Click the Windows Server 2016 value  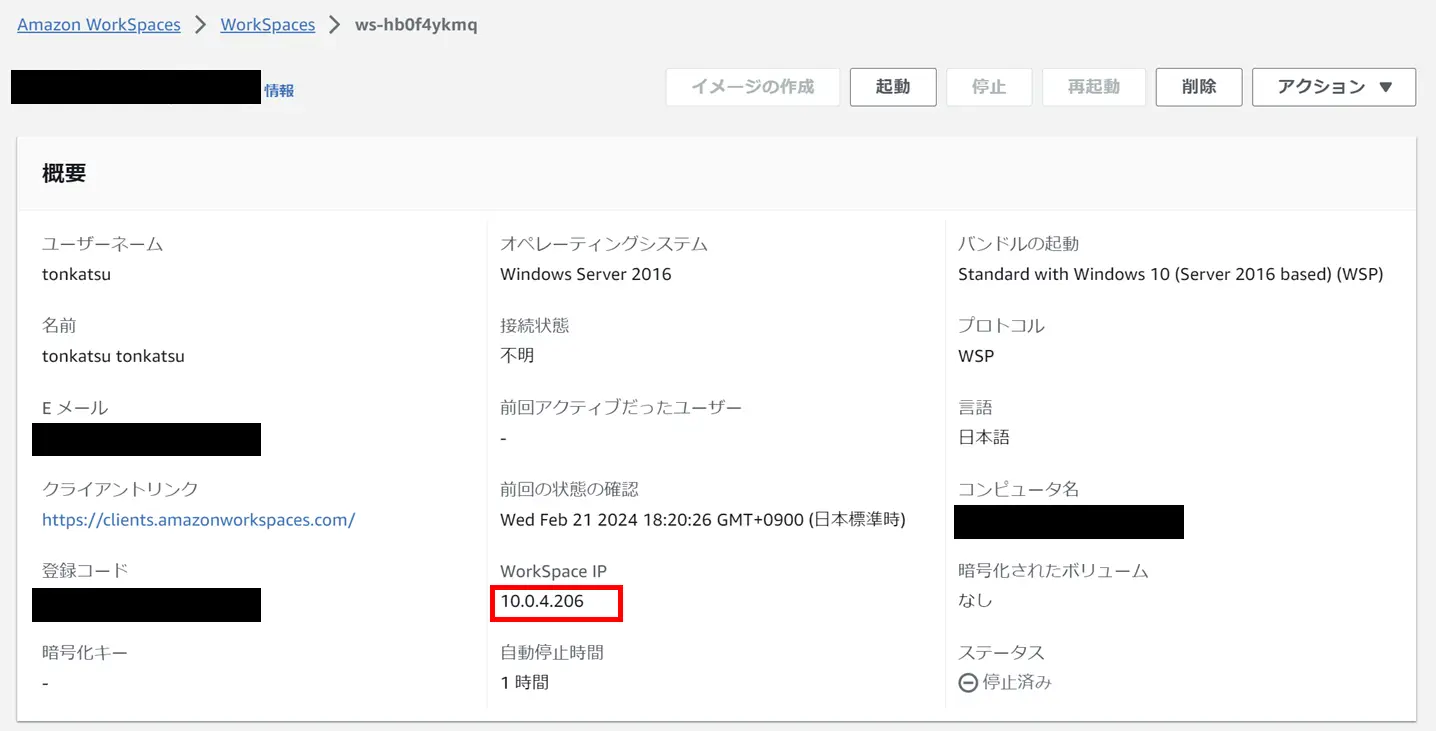tap(586, 274)
